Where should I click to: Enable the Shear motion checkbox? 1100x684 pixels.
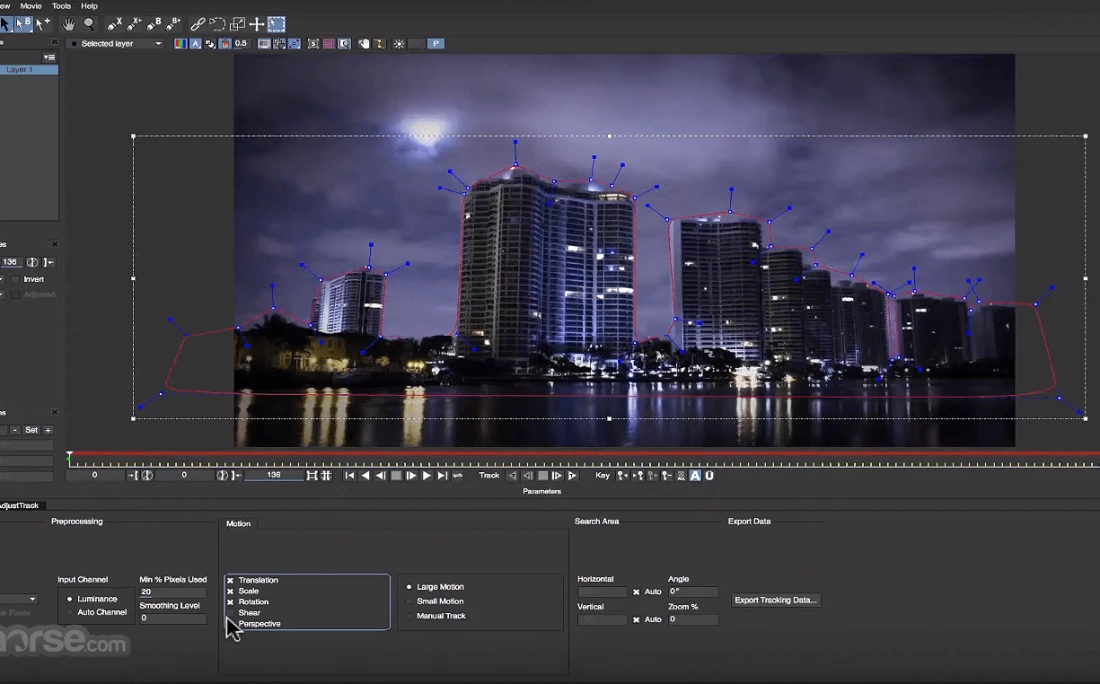pos(230,613)
